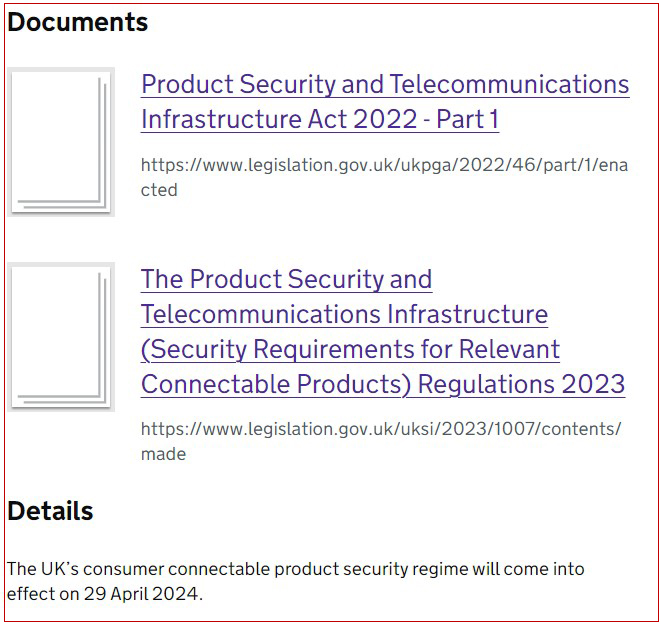Open the Regulations 2023 document thumbnail
The image size is (661, 625).
coord(62,336)
